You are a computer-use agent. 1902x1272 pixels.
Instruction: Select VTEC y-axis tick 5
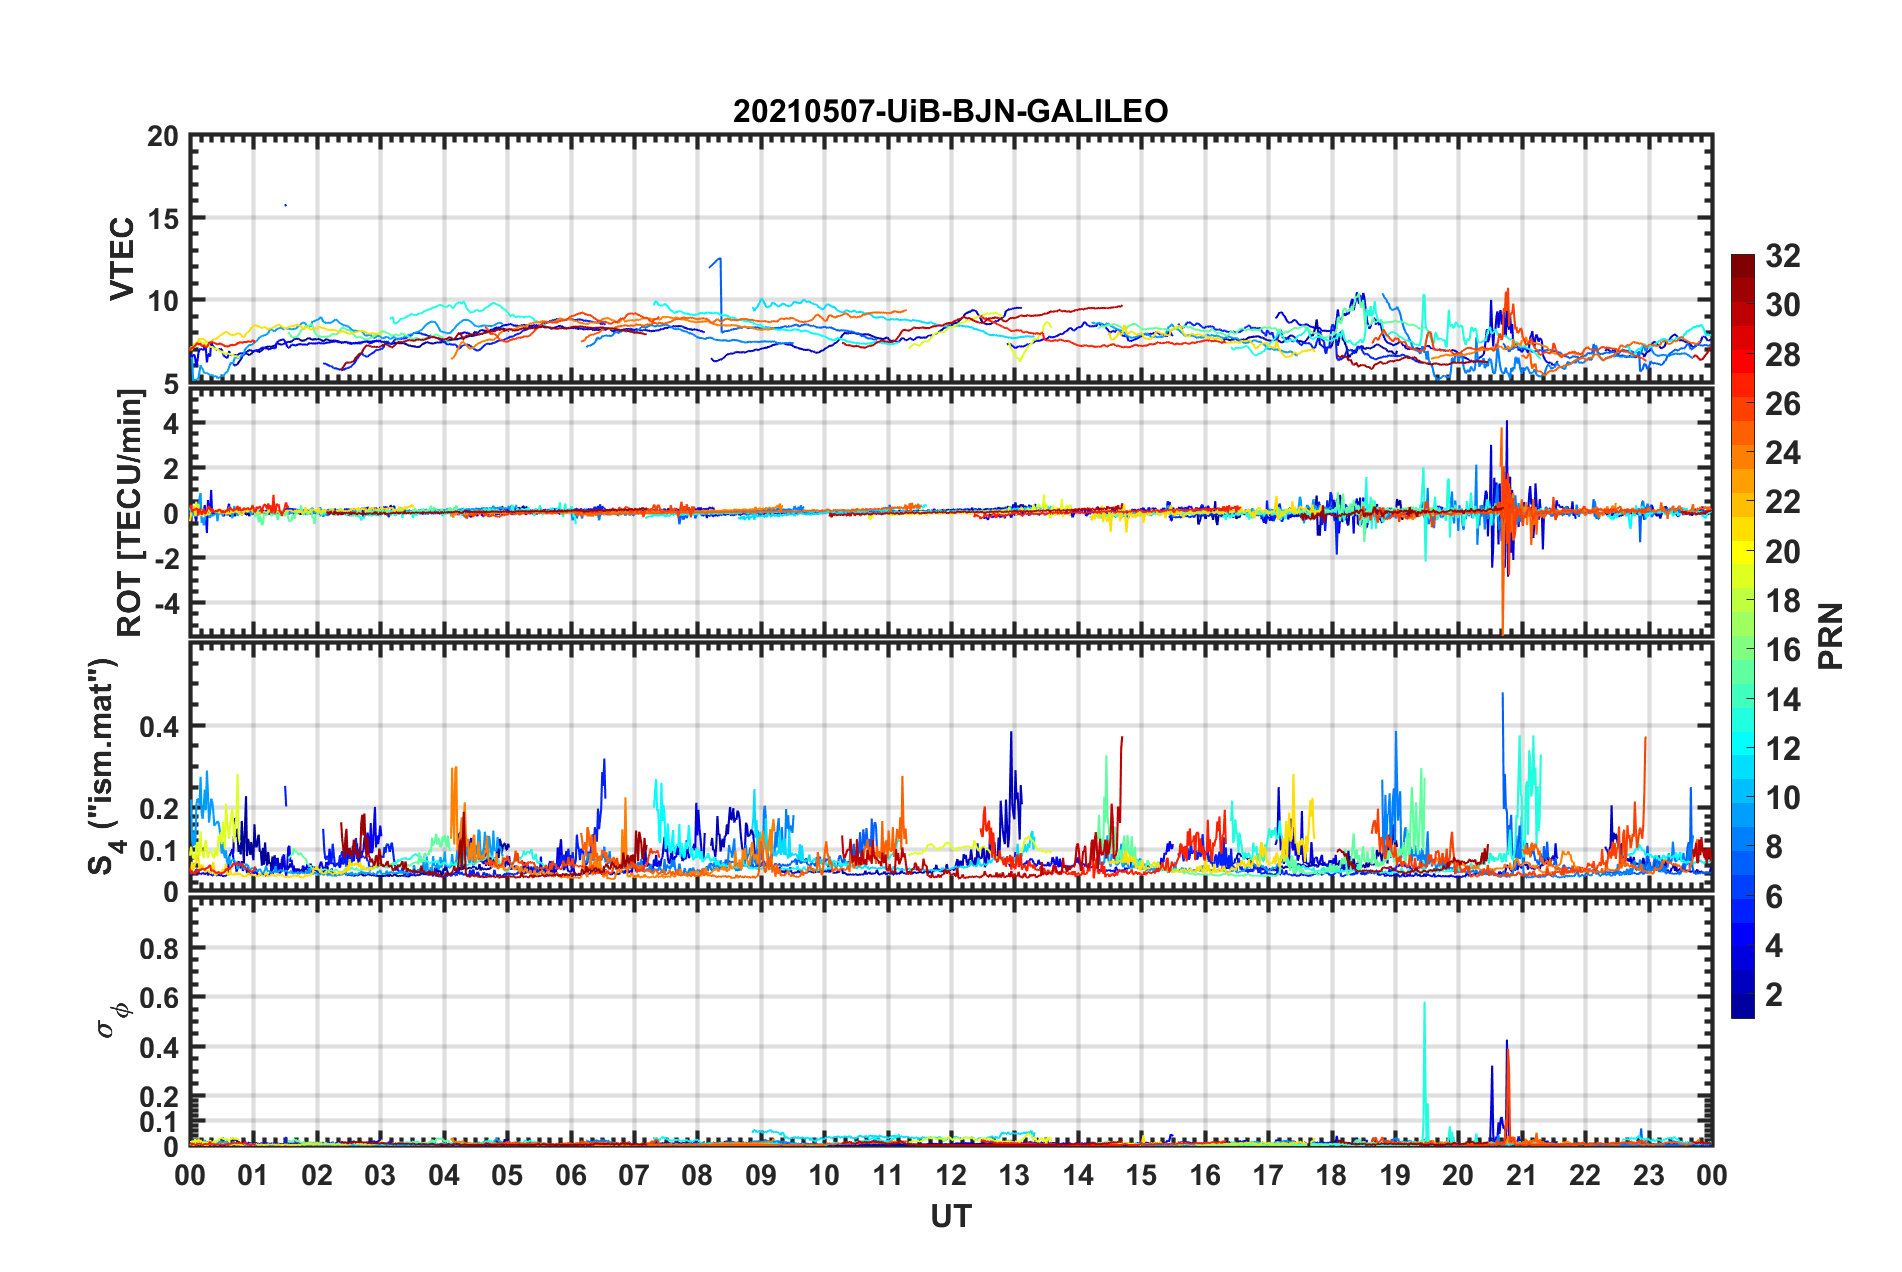click(171, 384)
